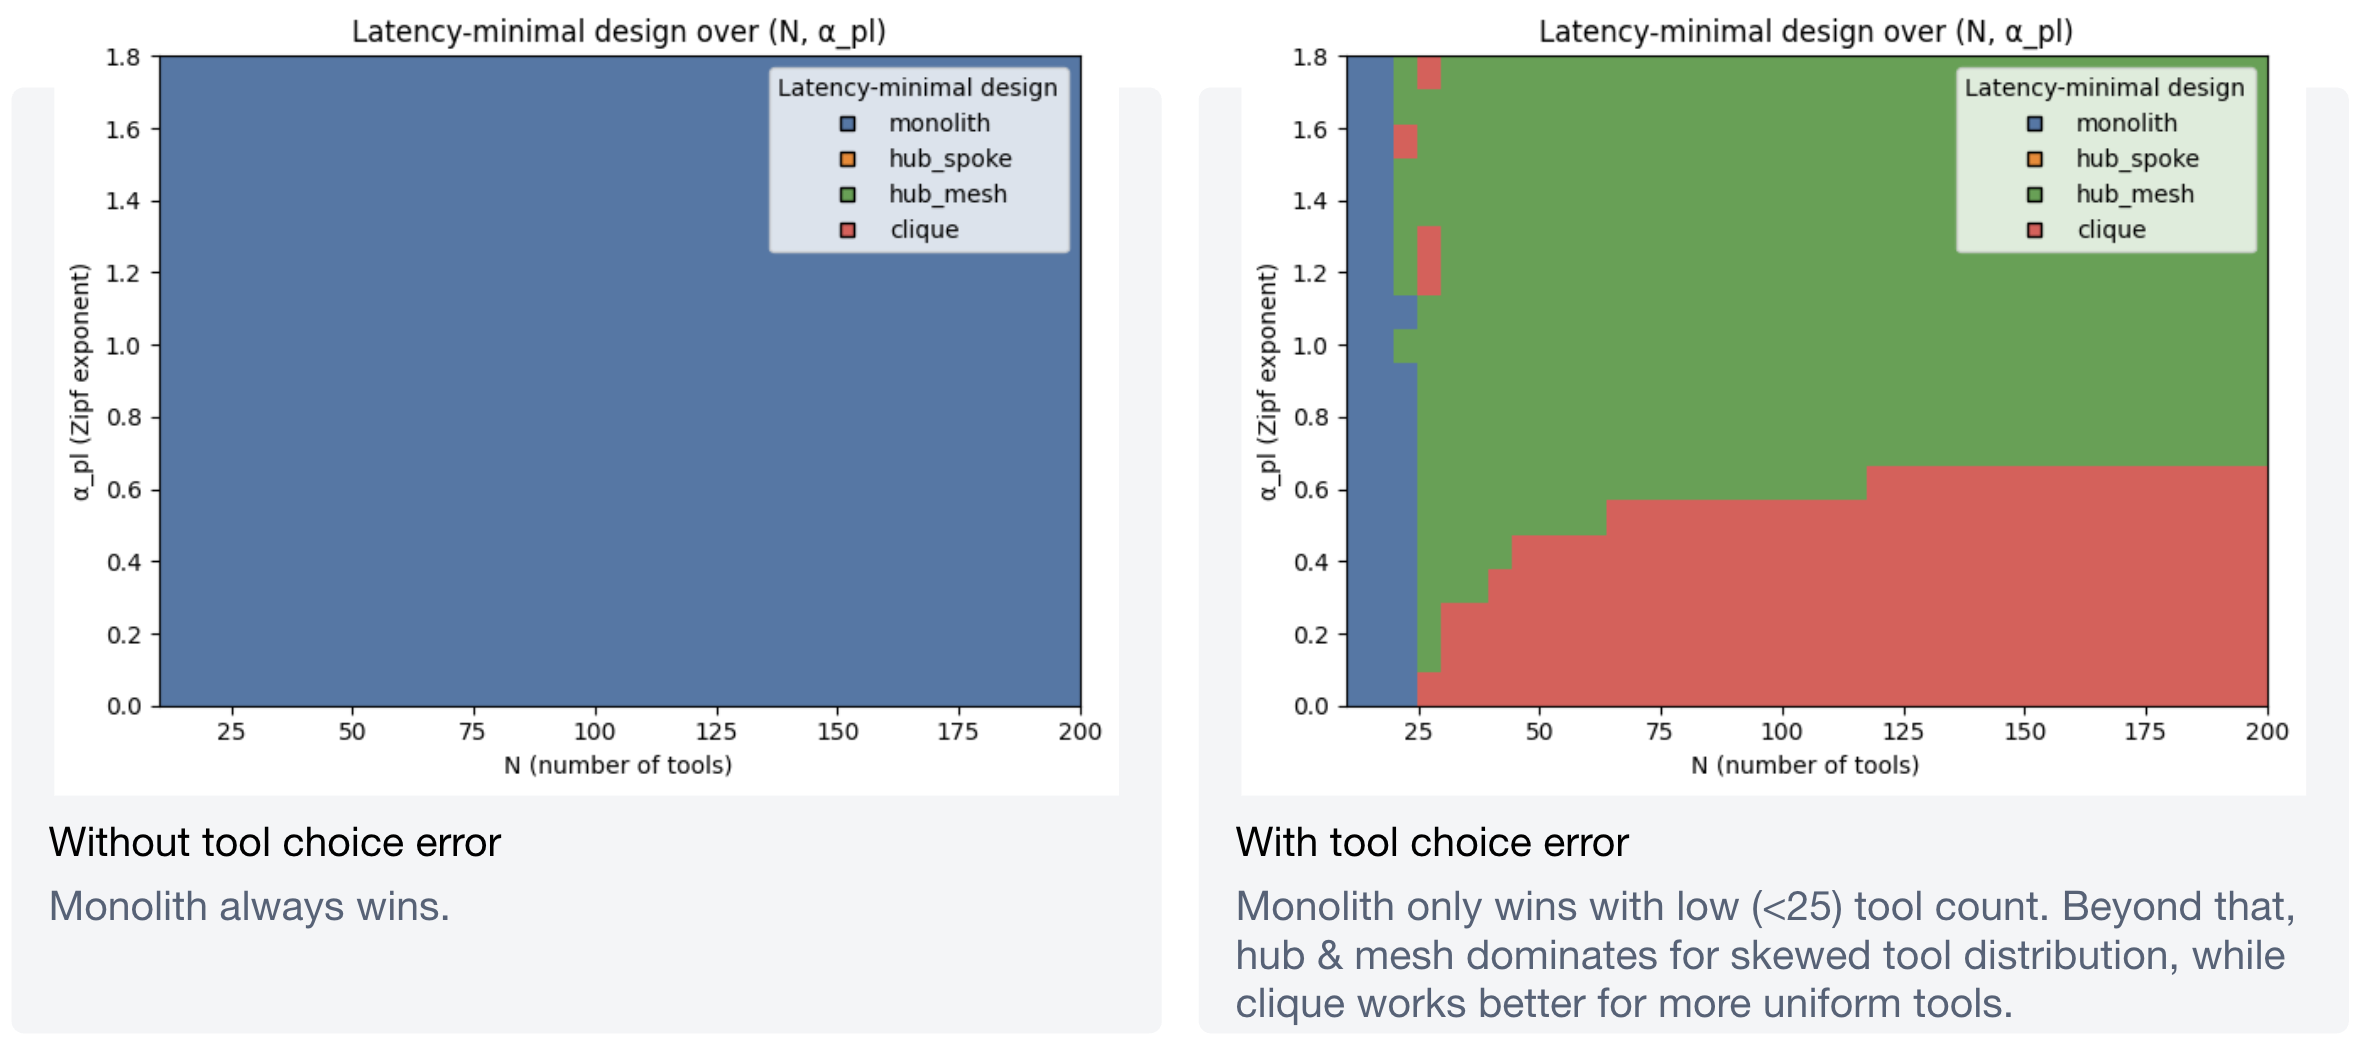Image resolution: width=2366 pixels, height=1050 pixels.
Task: Click the large red clique region in right chart
Action: [1900, 600]
